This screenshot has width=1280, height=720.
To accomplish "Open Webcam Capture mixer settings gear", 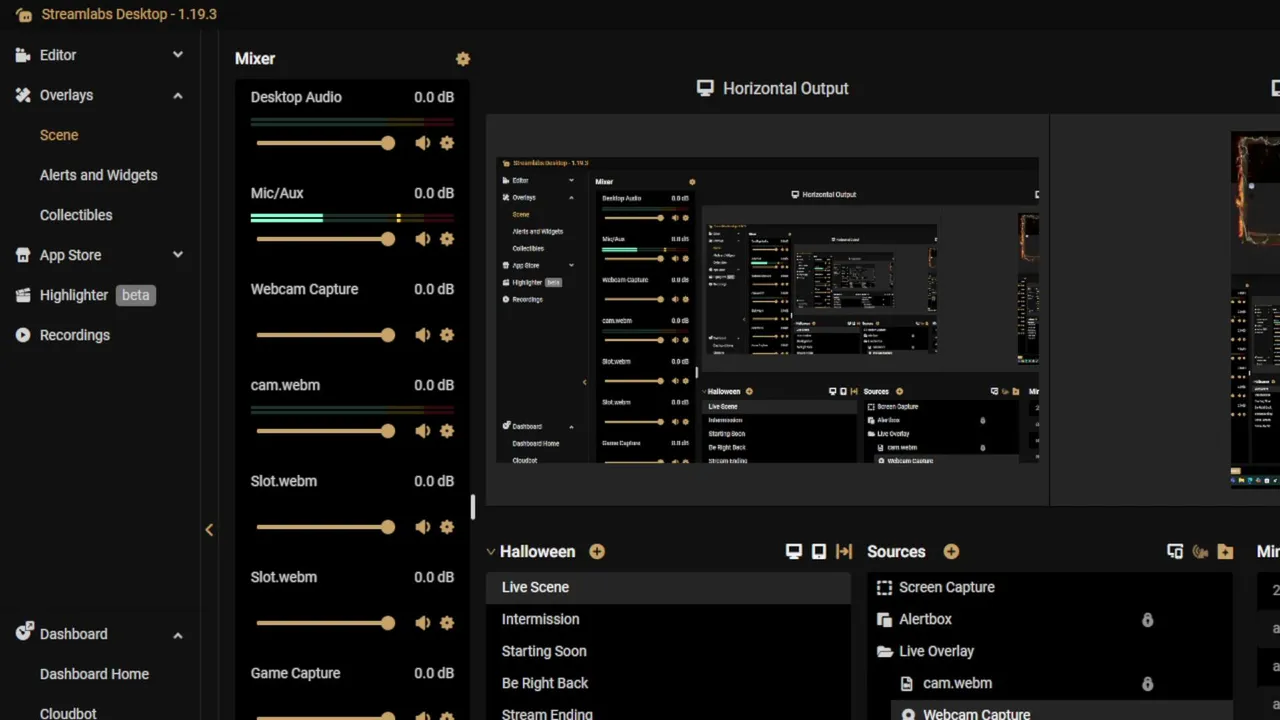I will point(447,335).
